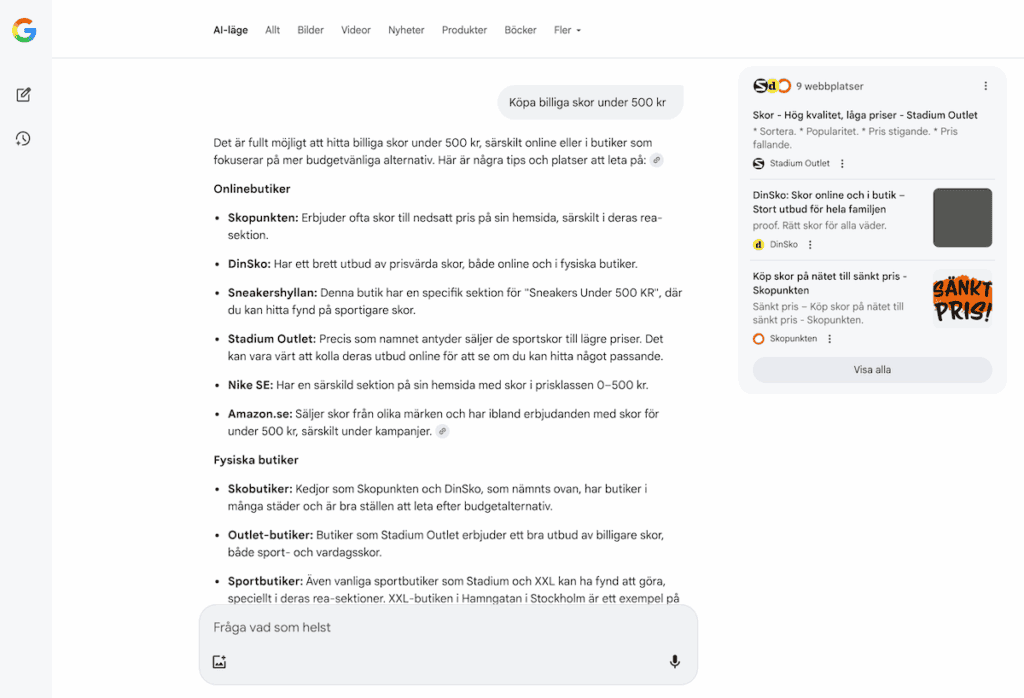Click the source link icon after the intro paragraph
Screen dimensions: 1024x698
point(656,160)
